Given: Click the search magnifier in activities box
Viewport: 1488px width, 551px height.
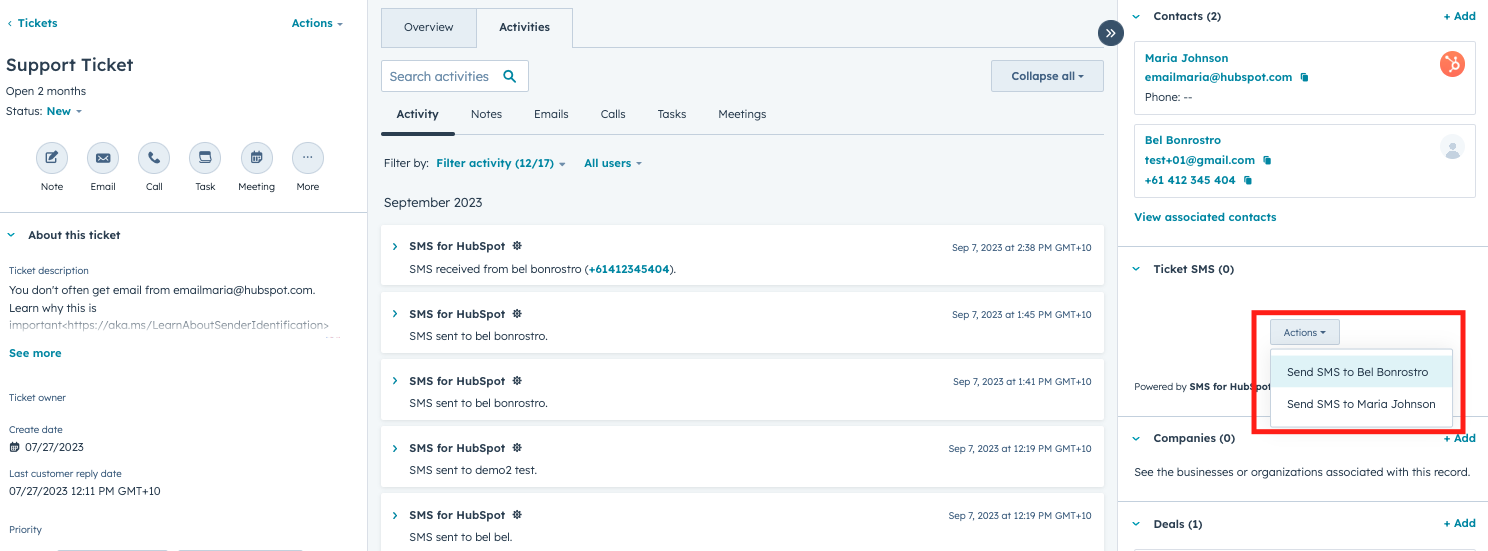Looking at the screenshot, I should 510,76.
